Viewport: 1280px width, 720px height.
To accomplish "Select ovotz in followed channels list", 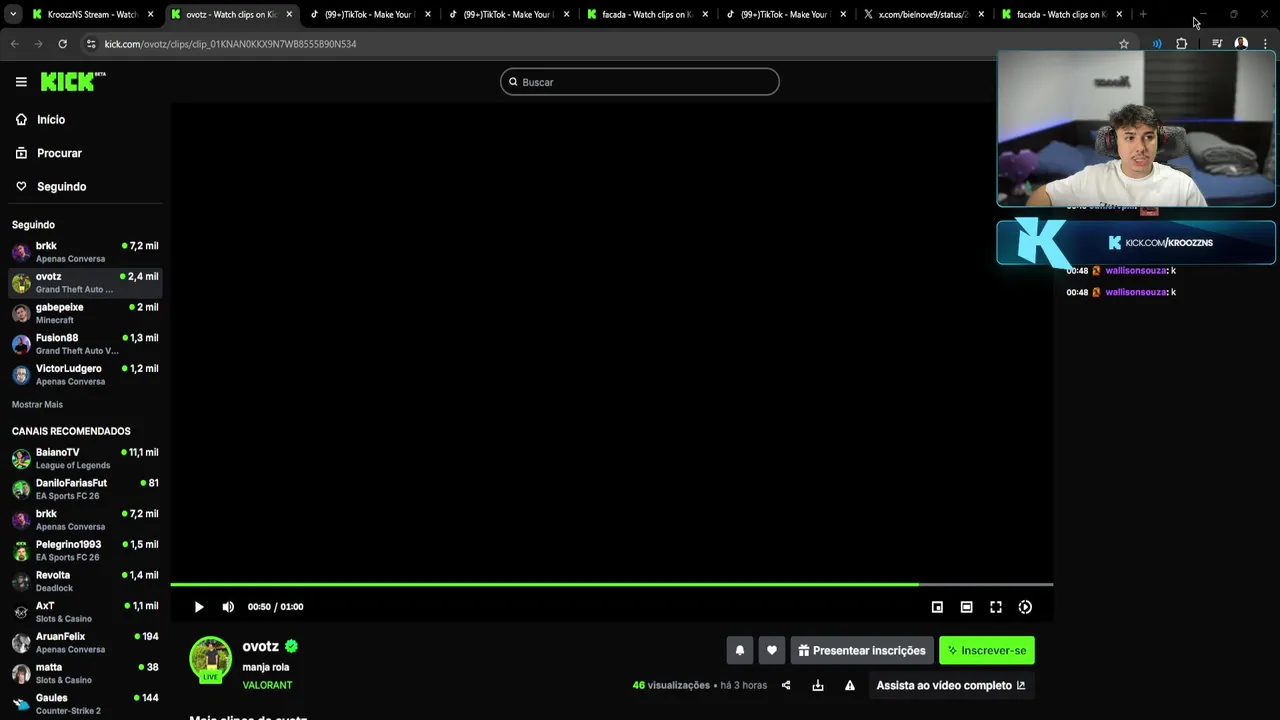I will [x=86, y=283].
